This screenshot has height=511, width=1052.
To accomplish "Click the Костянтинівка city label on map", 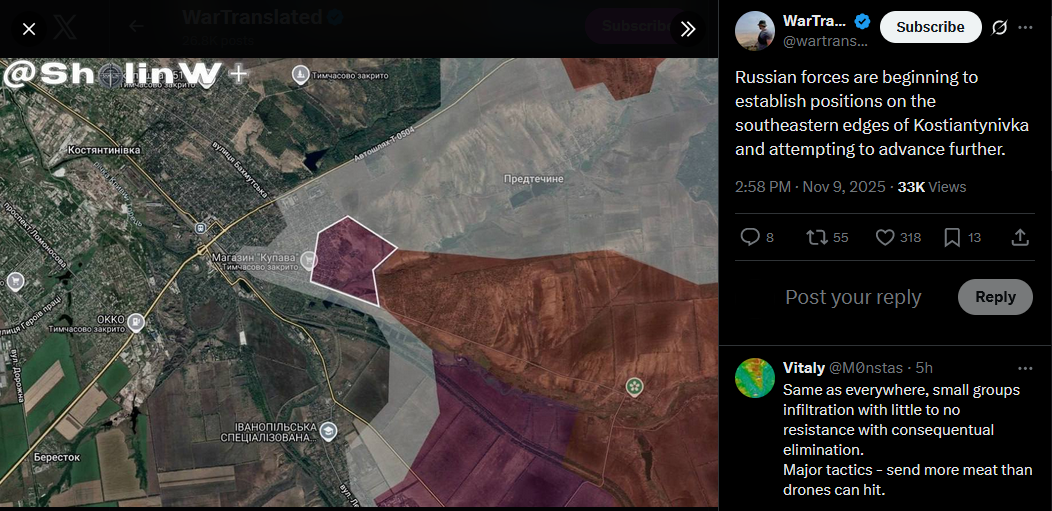I will tap(105, 150).
